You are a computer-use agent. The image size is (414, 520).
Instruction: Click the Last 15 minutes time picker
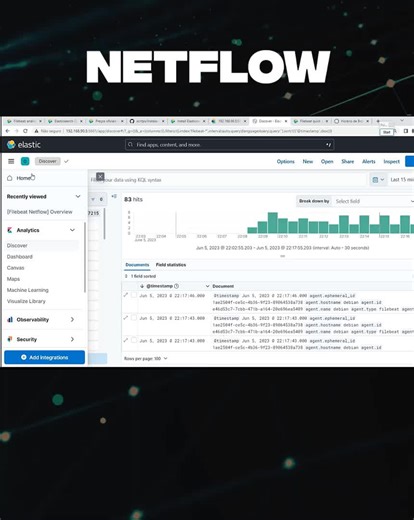pos(402,180)
